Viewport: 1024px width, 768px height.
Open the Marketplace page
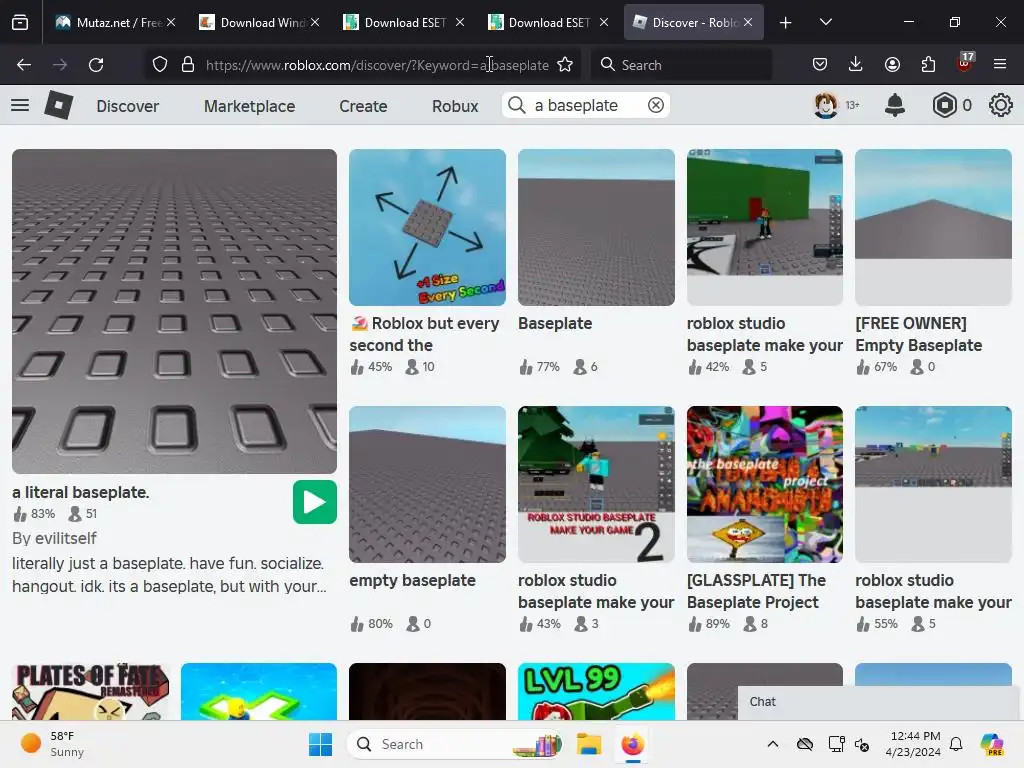pyautogui.click(x=249, y=106)
